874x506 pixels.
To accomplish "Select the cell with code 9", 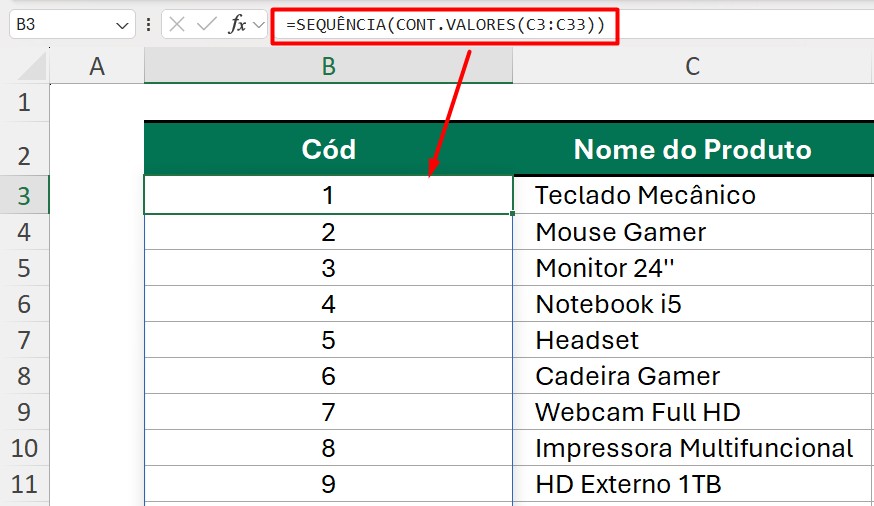I will click(328, 484).
